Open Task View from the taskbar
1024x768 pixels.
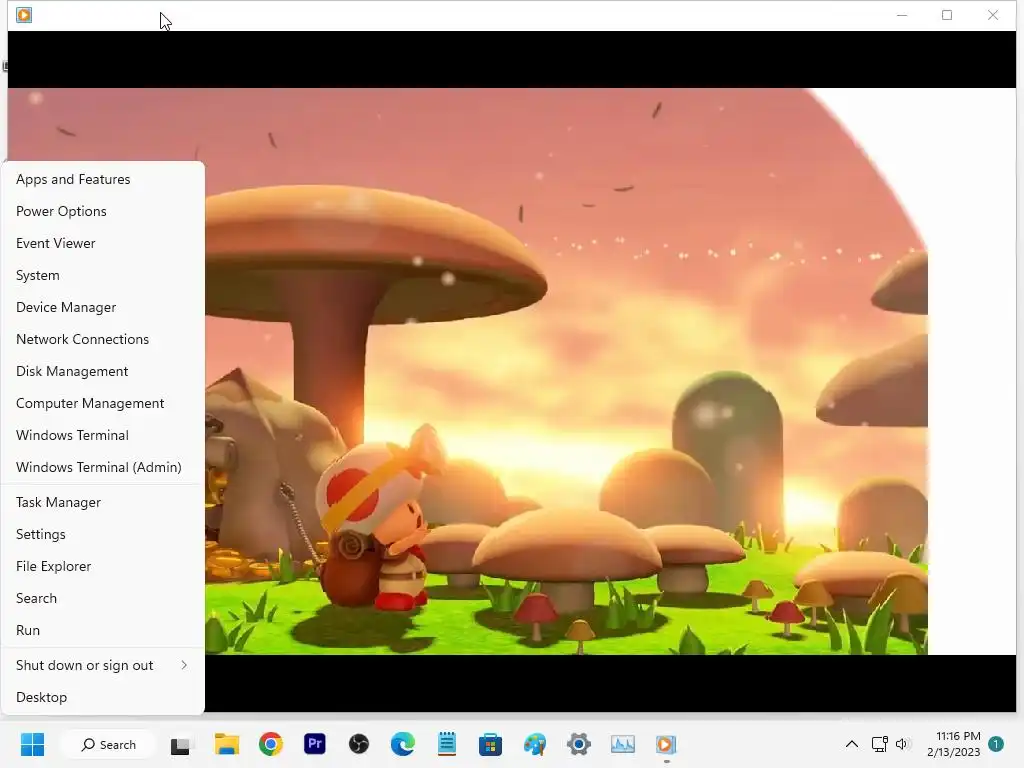180,745
